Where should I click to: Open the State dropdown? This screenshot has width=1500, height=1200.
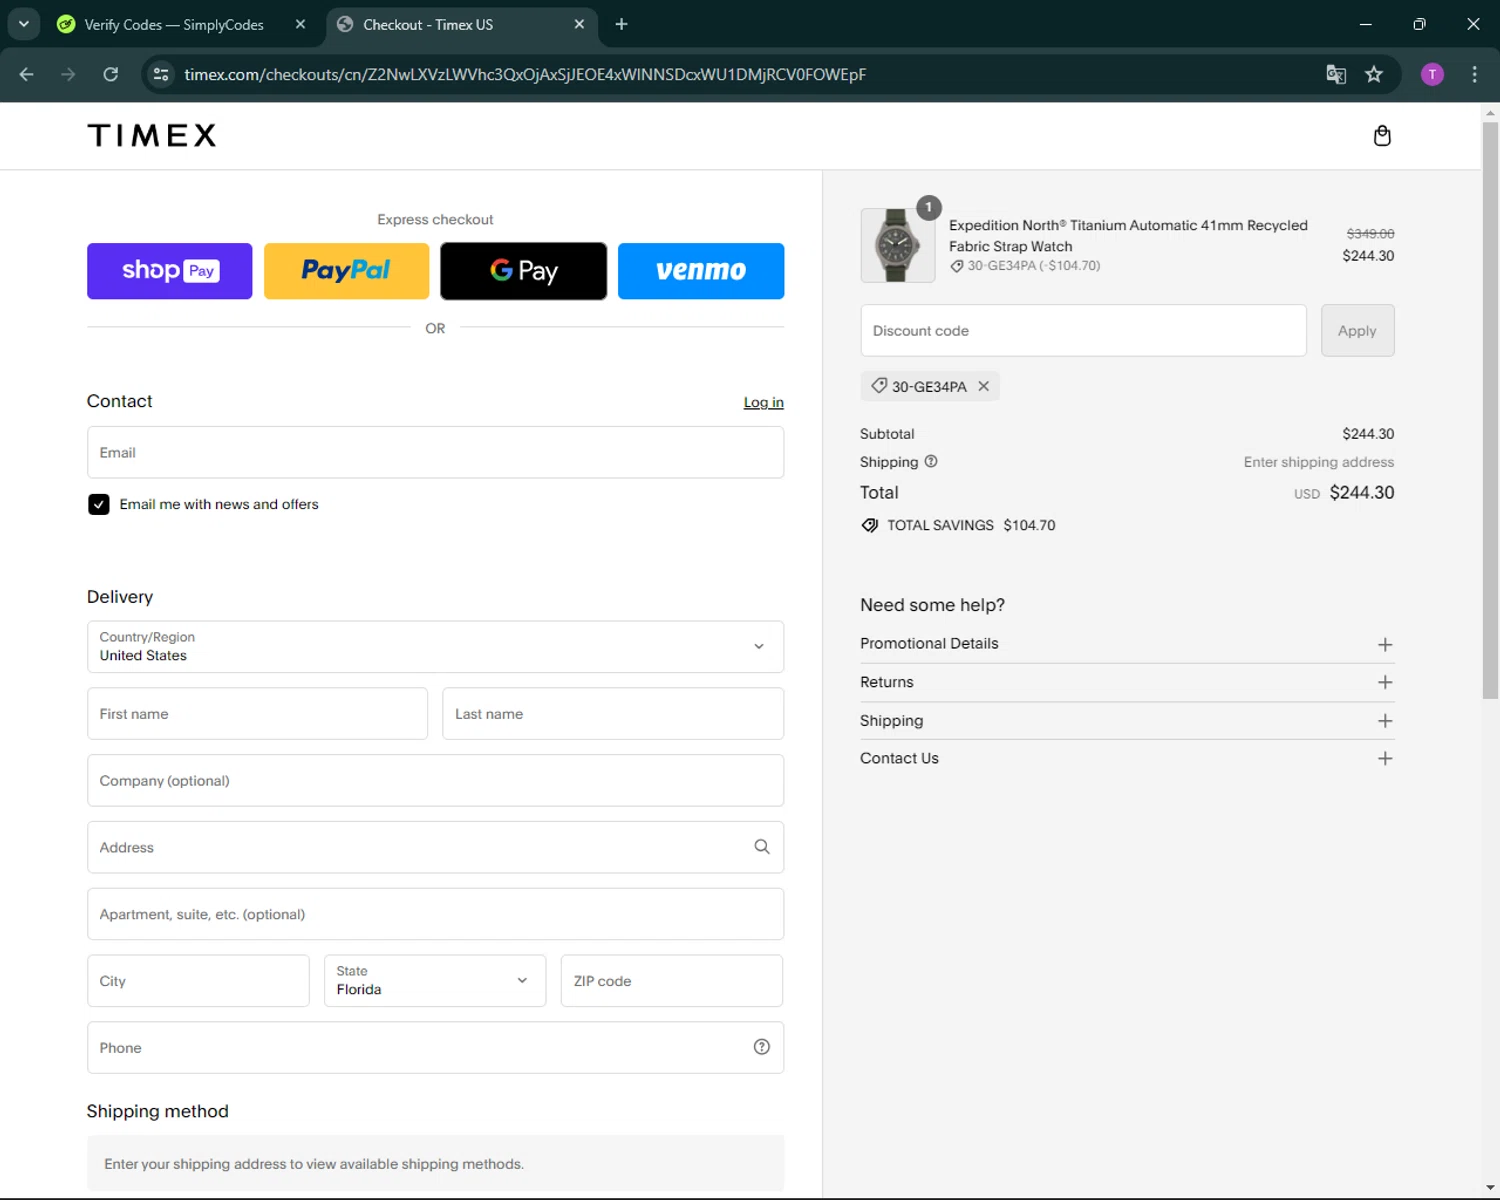435,981
